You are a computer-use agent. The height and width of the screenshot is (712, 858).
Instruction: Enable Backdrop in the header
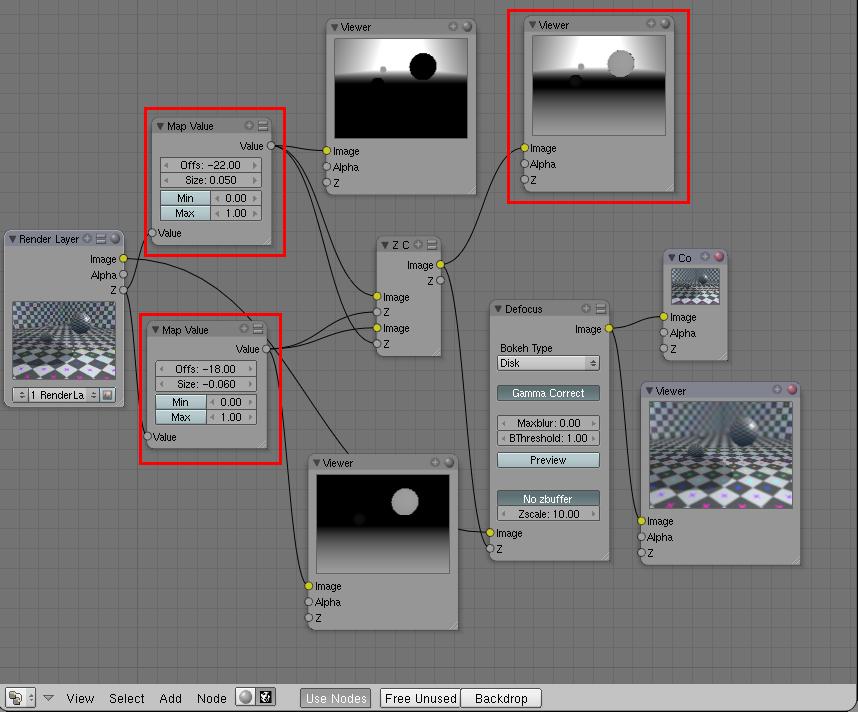point(501,698)
